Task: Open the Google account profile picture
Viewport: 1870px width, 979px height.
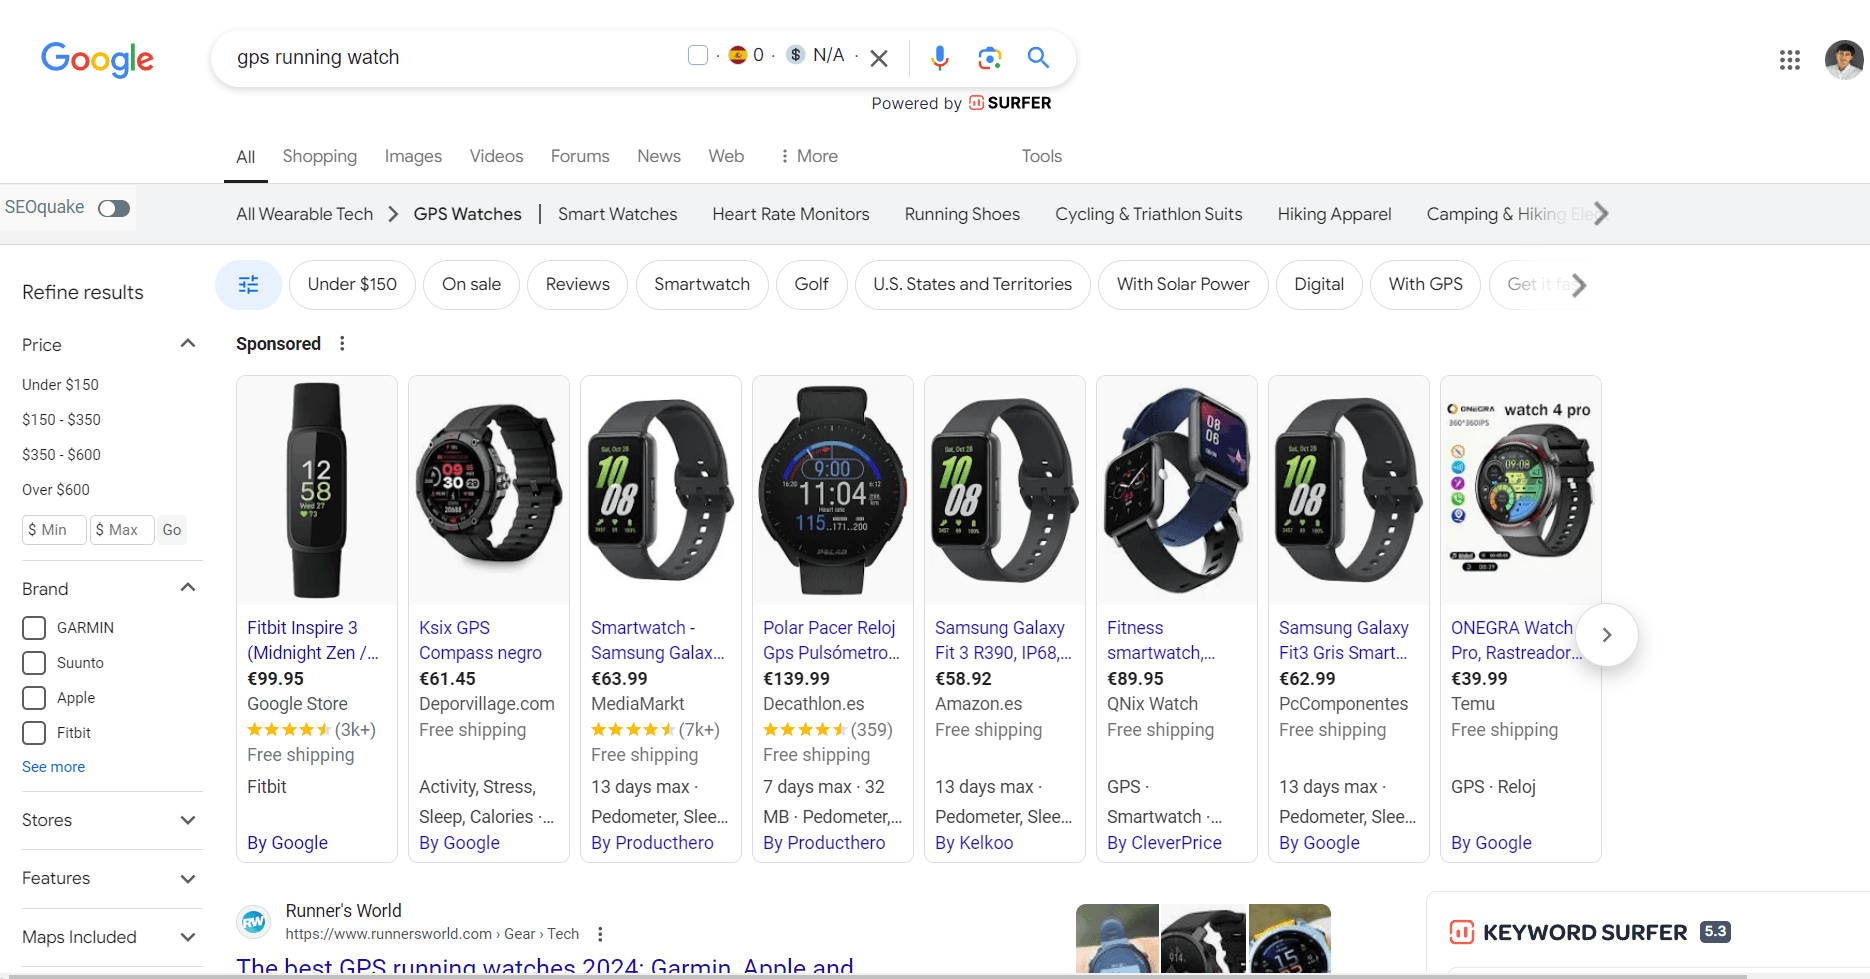Action: point(1844,60)
